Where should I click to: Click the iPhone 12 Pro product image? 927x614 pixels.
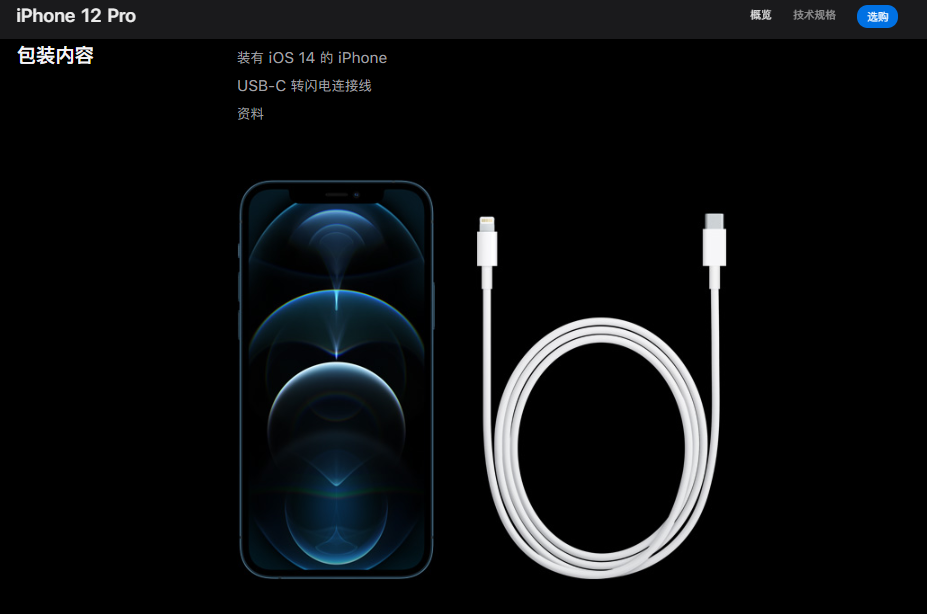tap(336, 379)
